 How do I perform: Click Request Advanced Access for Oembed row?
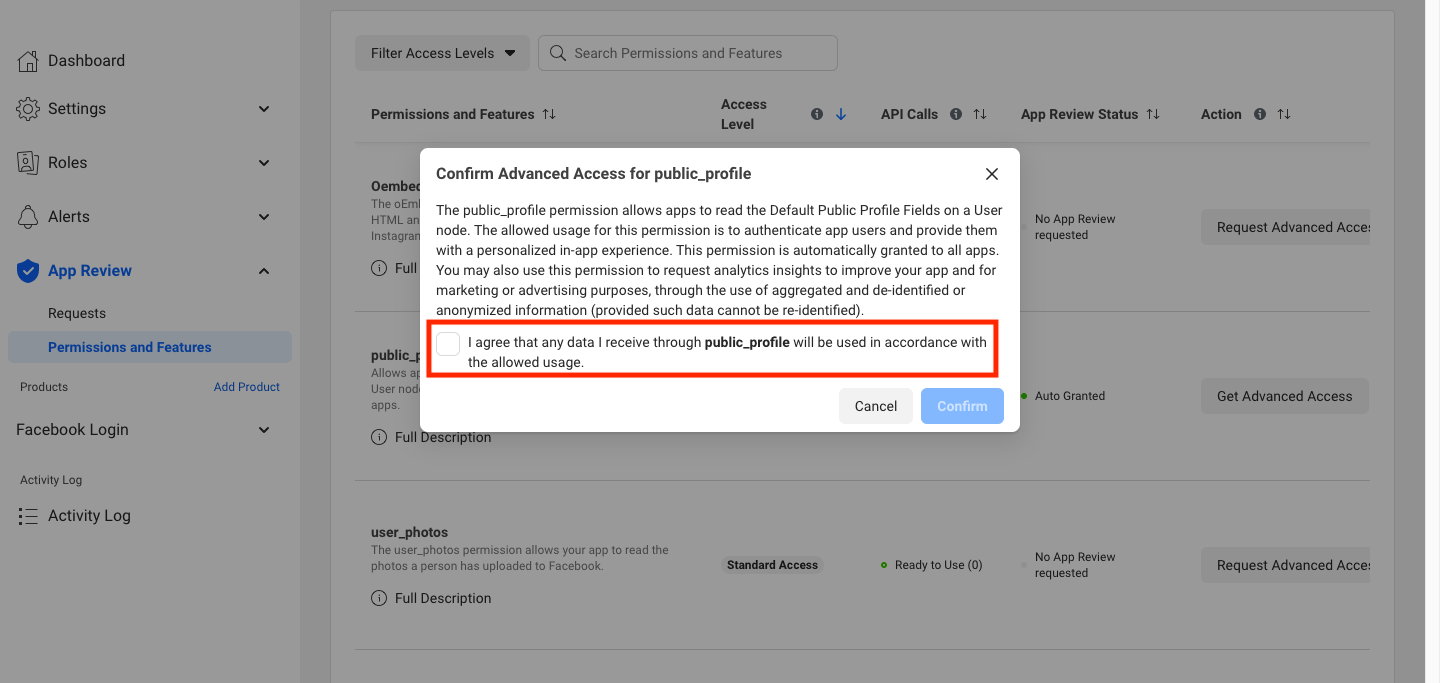pos(1285,227)
